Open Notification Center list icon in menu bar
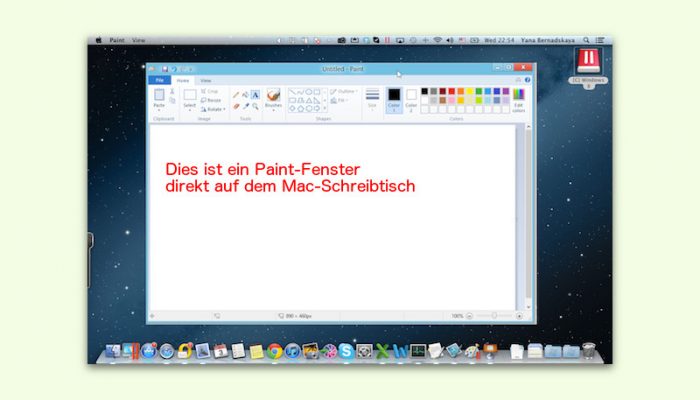The image size is (700, 400). coord(600,40)
